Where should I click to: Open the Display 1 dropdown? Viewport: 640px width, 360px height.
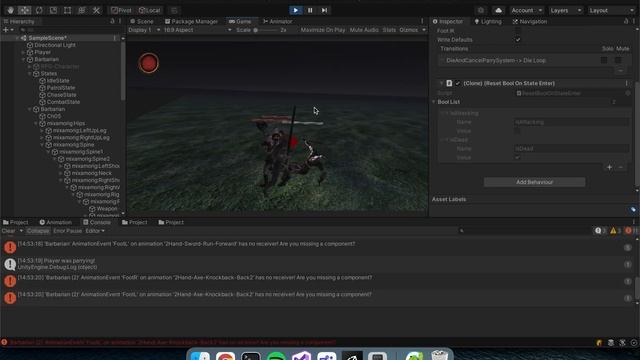144,30
